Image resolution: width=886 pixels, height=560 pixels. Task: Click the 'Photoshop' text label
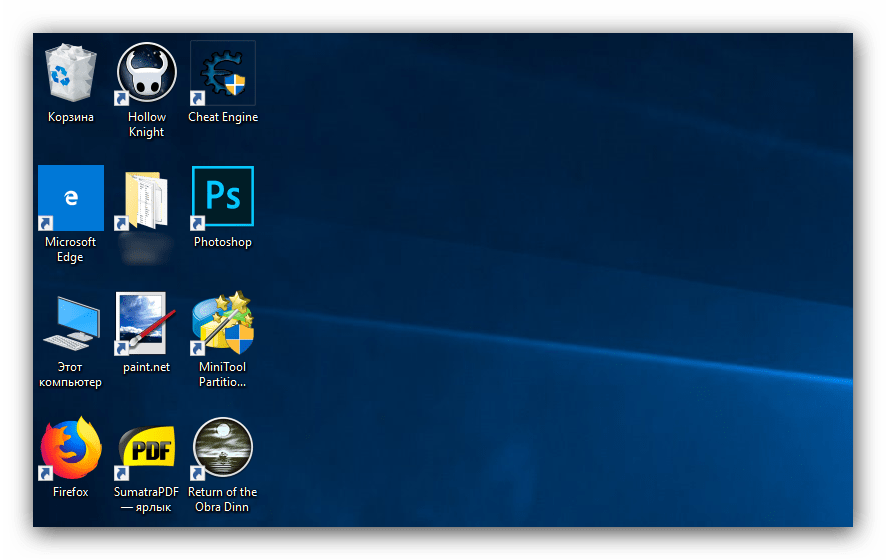point(223,242)
